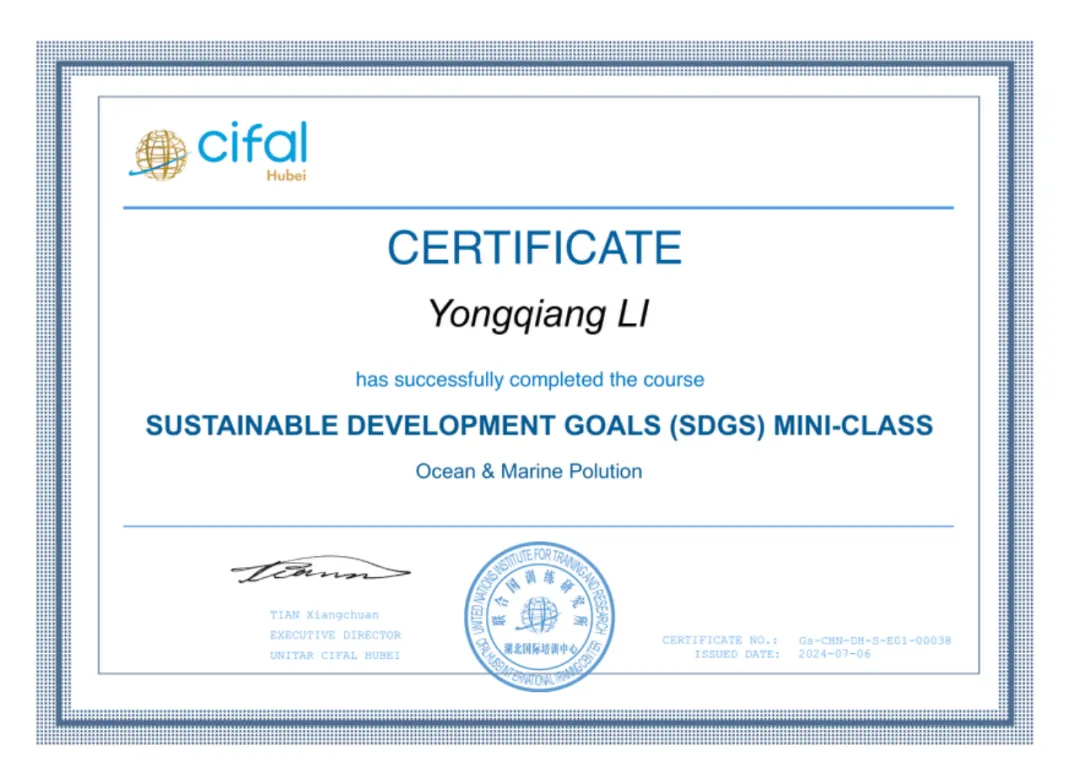Click the round blue UNITAR seal stamp

[x=537, y=615]
